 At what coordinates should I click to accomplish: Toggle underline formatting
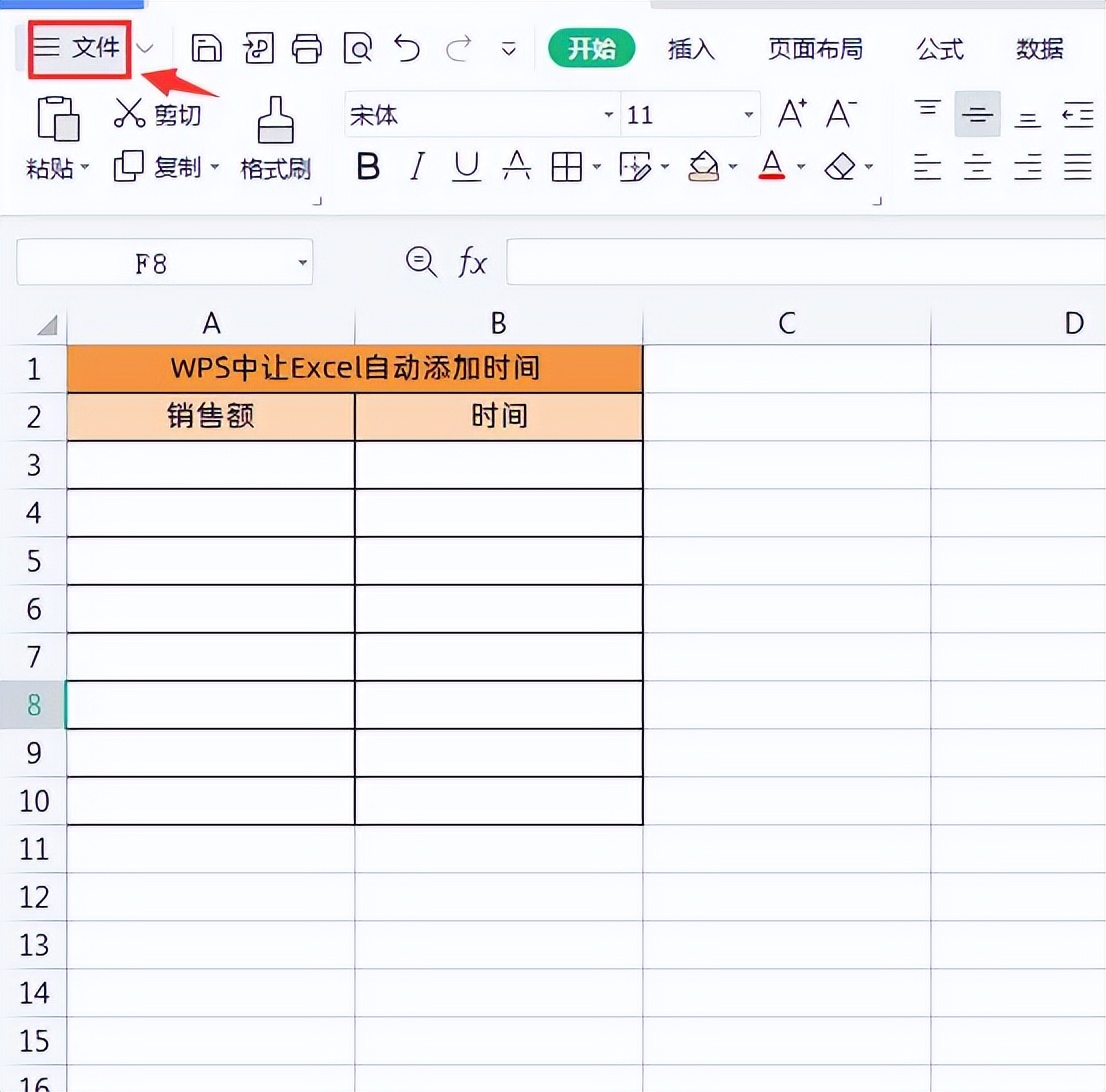[x=466, y=167]
